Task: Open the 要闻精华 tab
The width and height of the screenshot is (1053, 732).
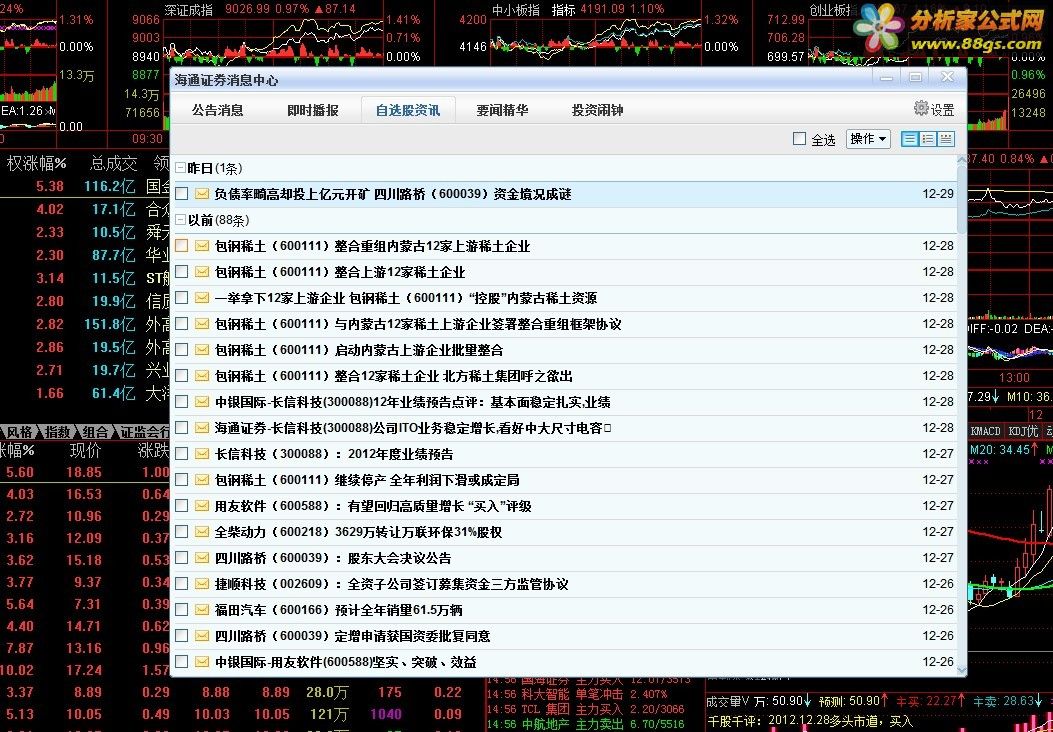Action: pyautogui.click(x=502, y=109)
